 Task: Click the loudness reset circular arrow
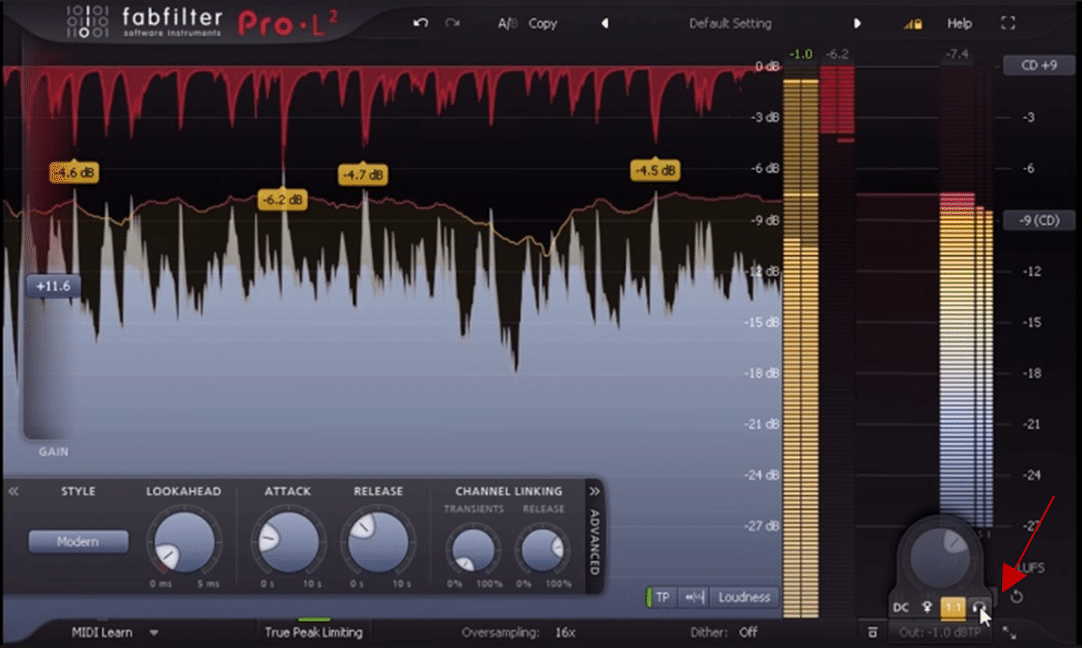click(x=1016, y=597)
